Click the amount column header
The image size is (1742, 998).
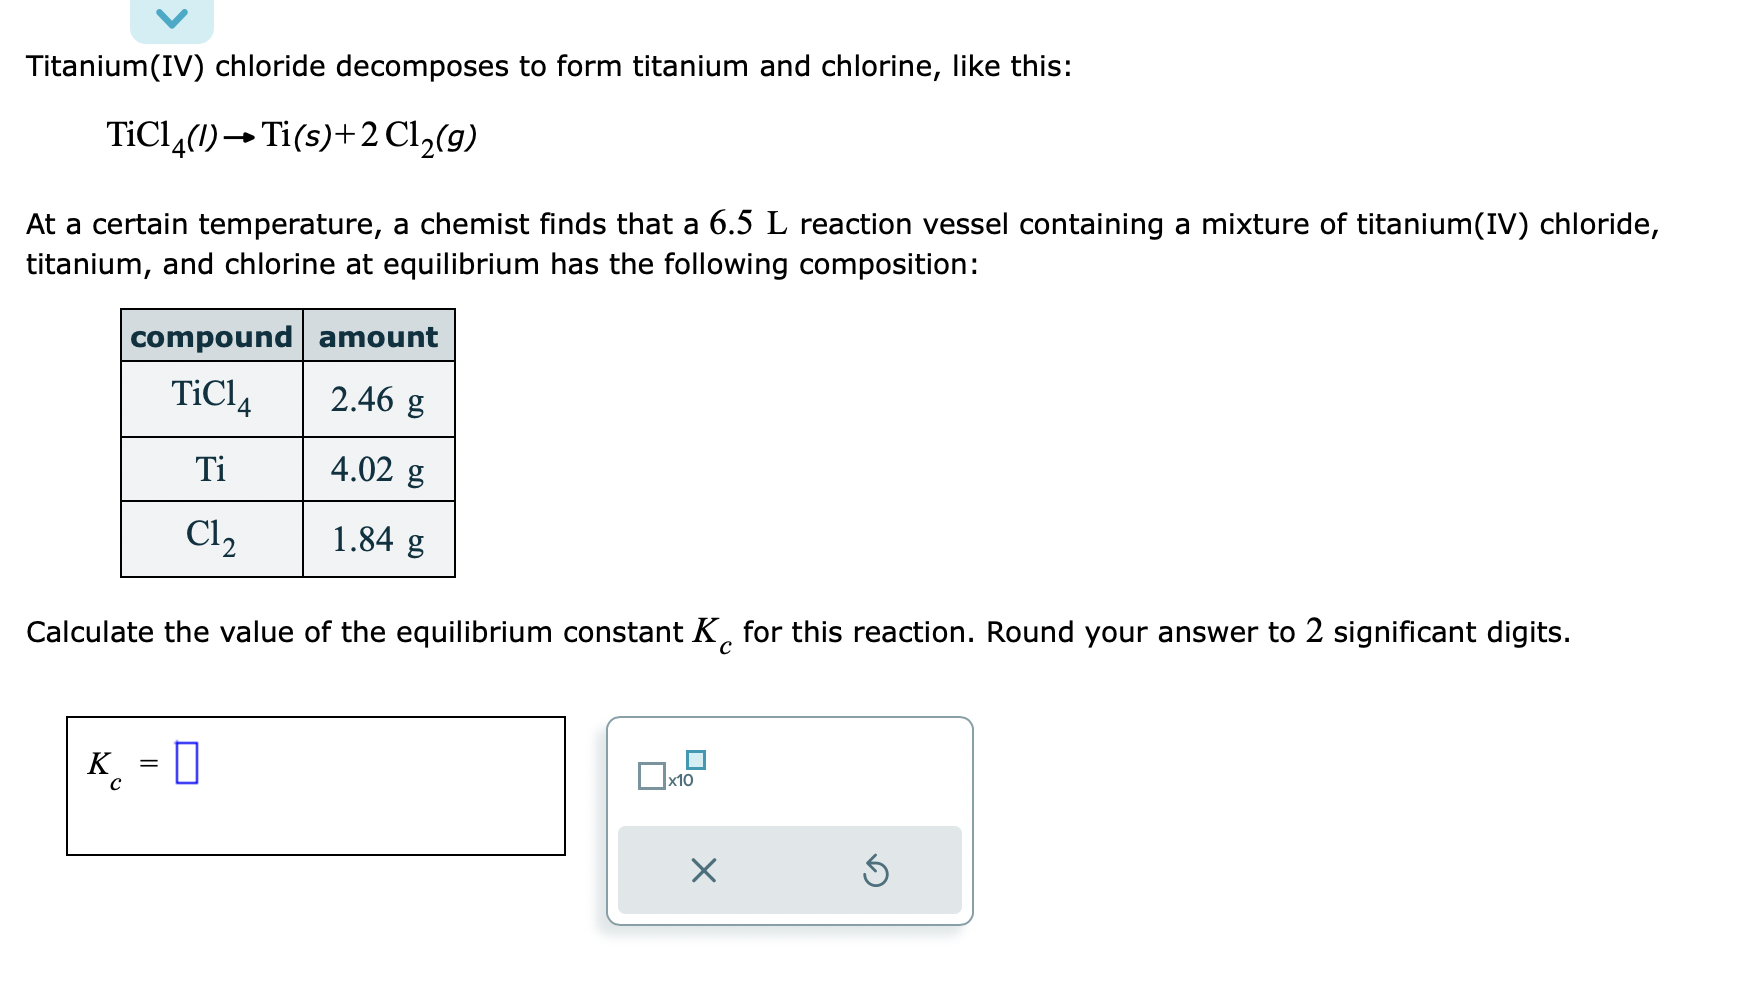click(x=377, y=337)
